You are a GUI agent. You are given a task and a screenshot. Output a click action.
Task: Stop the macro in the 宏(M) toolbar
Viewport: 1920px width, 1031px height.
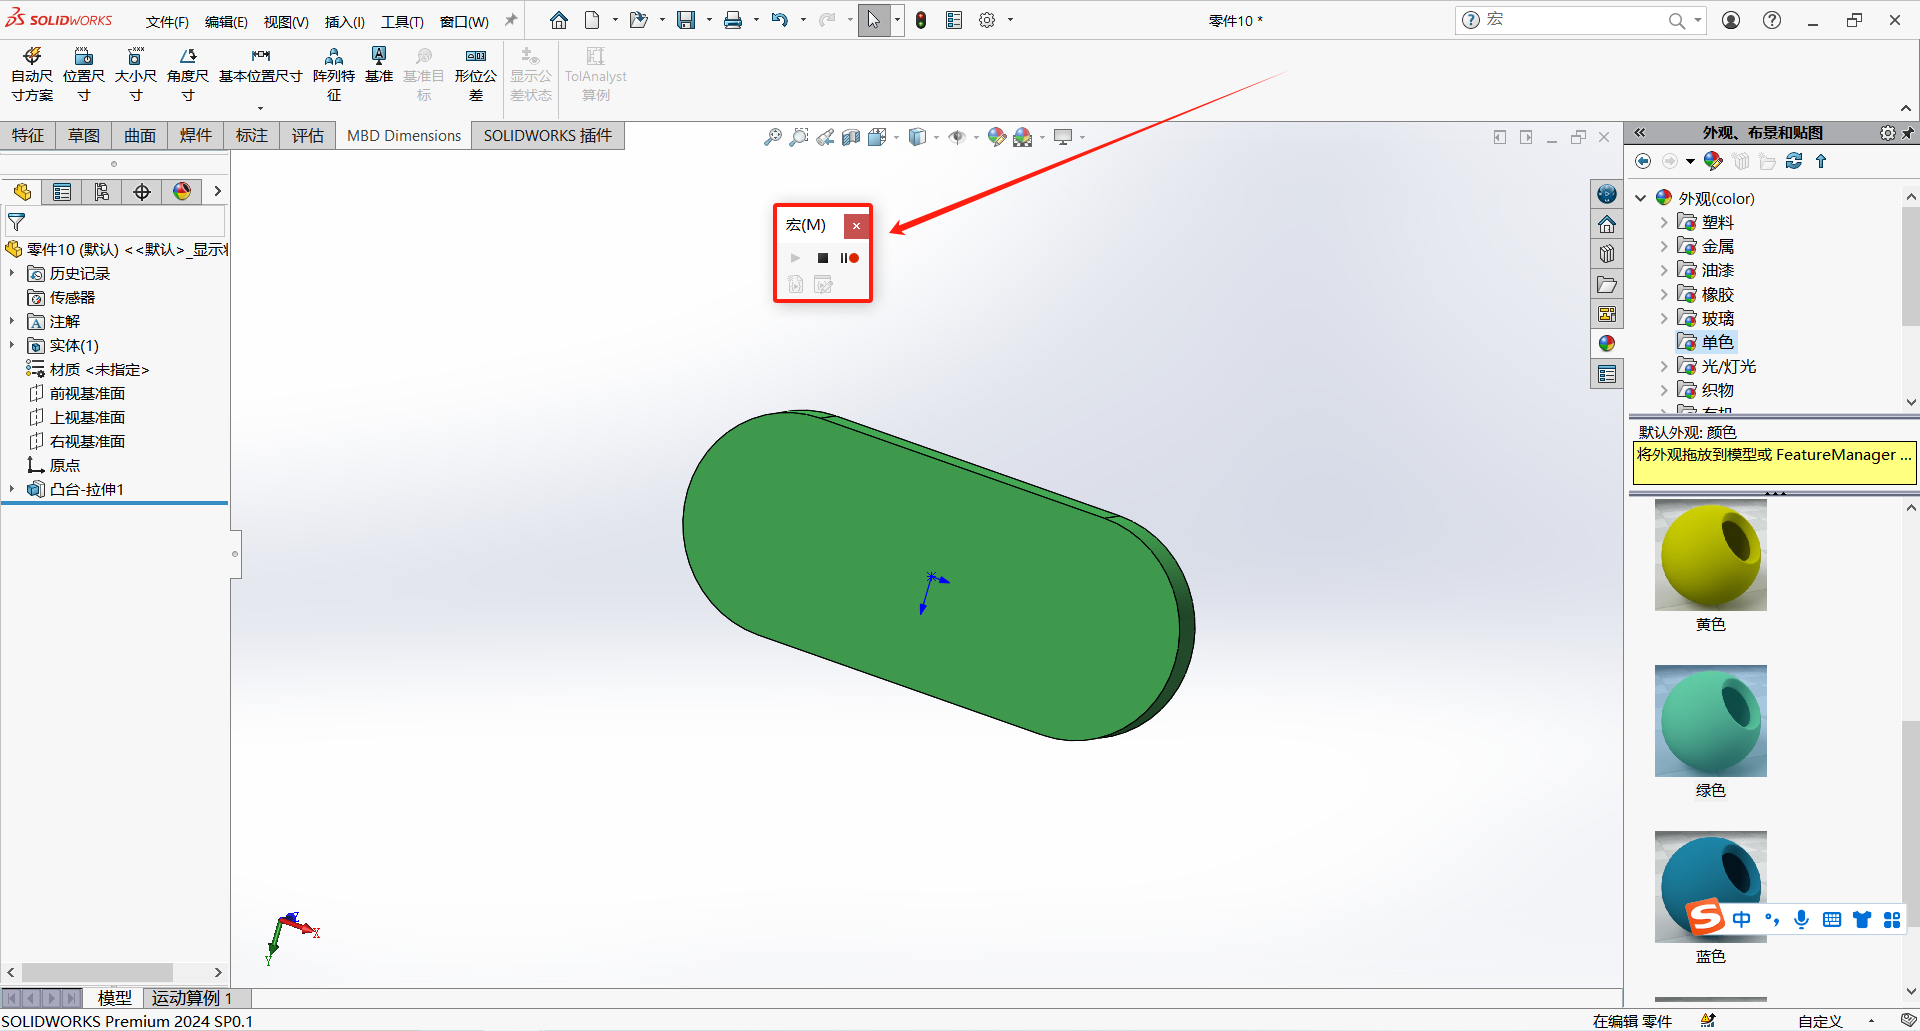click(822, 258)
